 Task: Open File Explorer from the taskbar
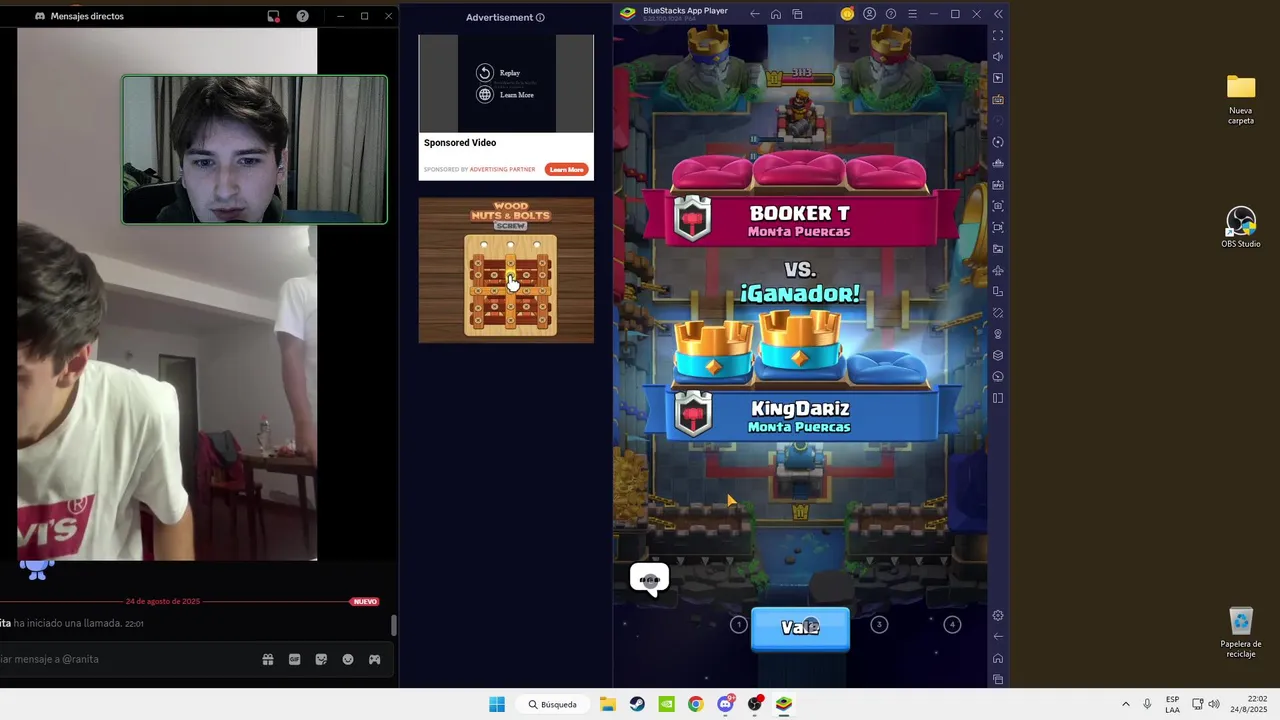pyautogui.click(x=608, y=704)
